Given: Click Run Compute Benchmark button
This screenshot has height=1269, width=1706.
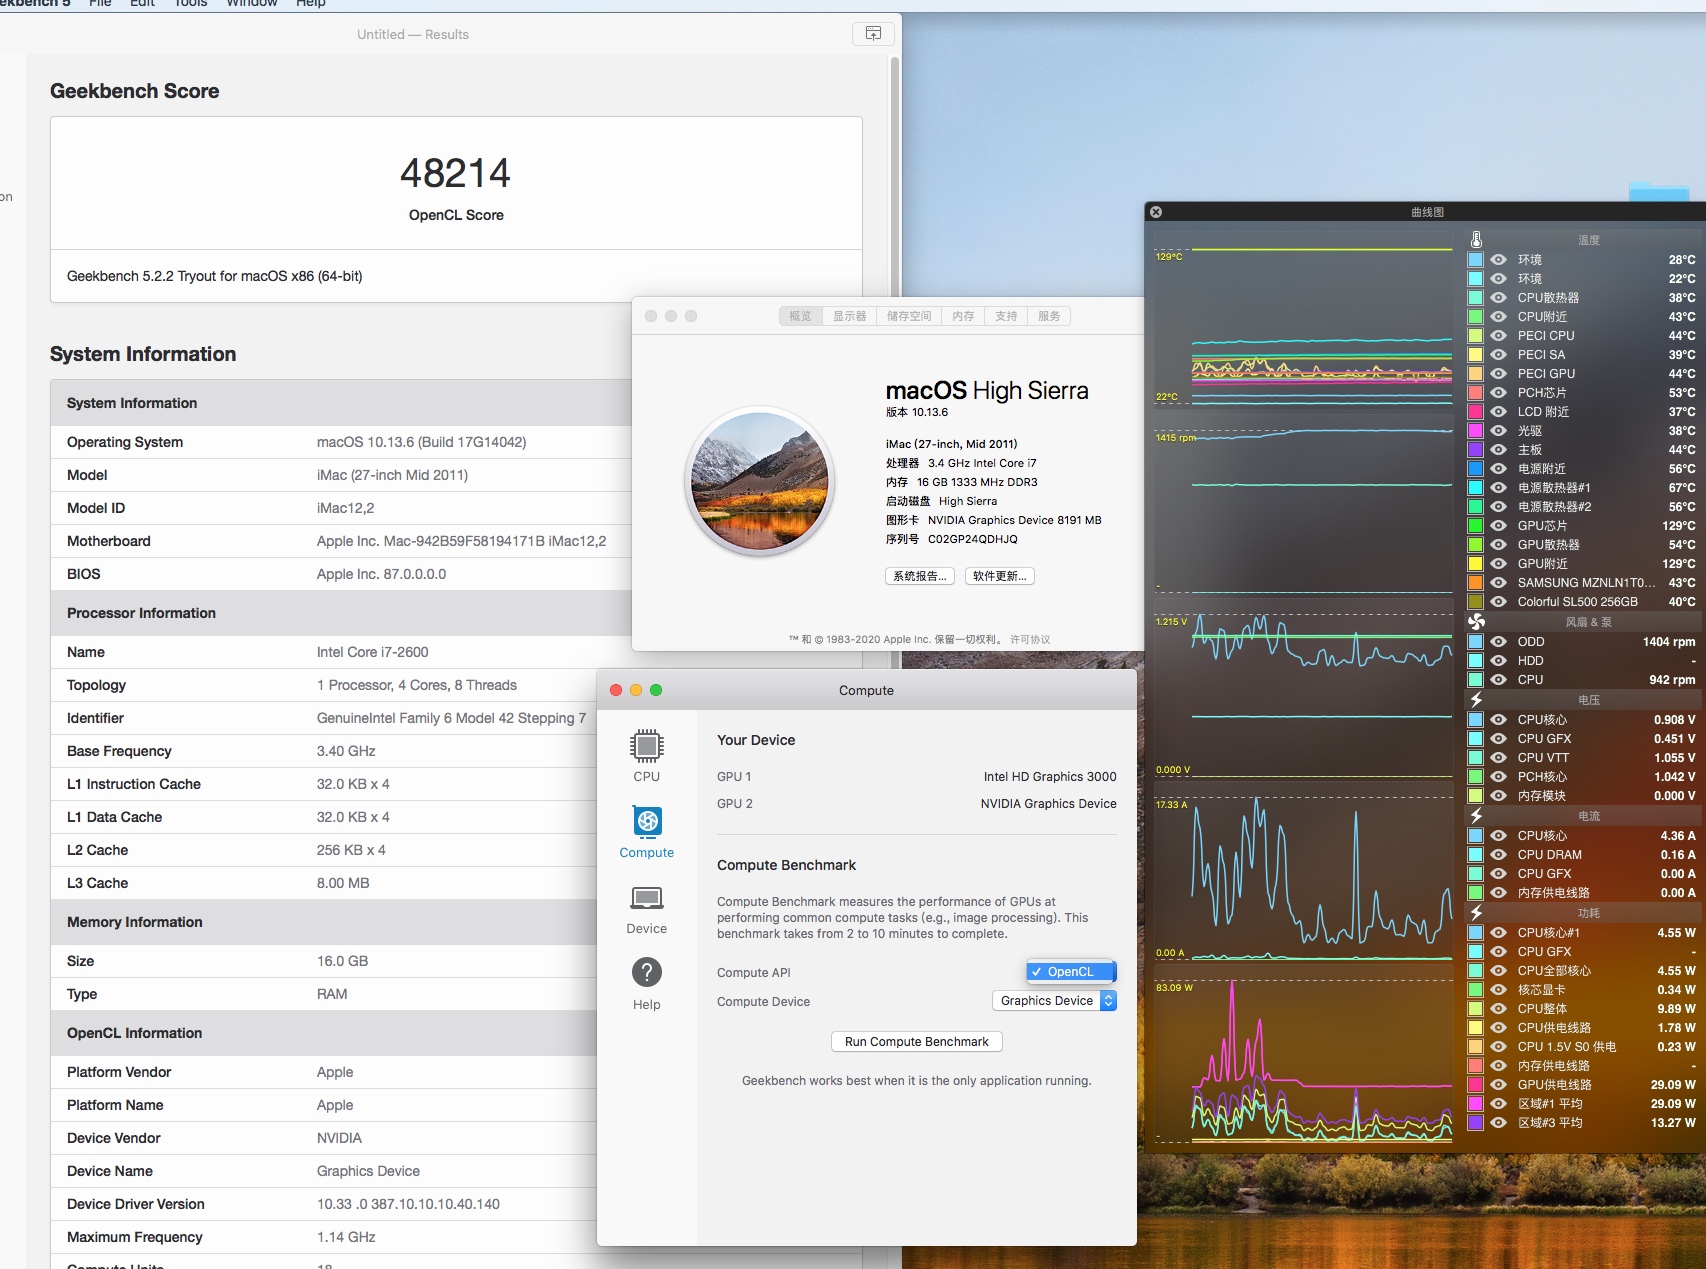Looking at the screenshot, I should [916, 1042].
